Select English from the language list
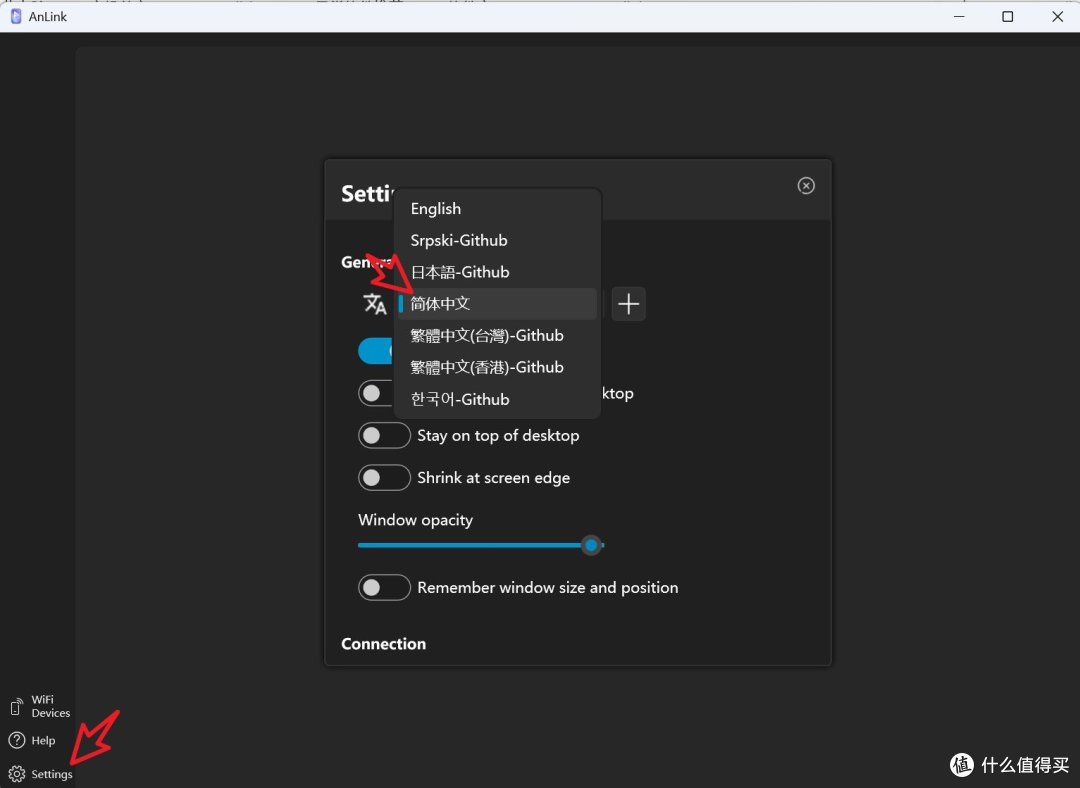Viewport: 1080px width, 788px height. click(436, 209)
